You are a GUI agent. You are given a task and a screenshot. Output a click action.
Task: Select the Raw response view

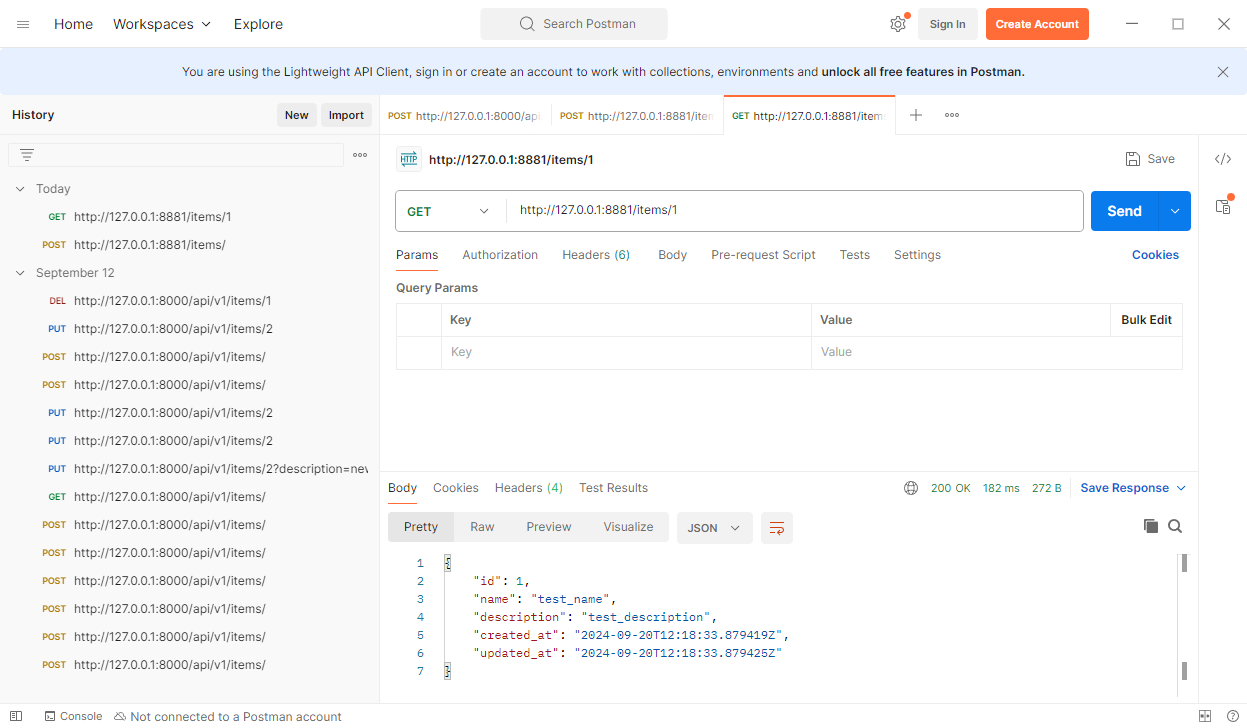pos(482,527)
